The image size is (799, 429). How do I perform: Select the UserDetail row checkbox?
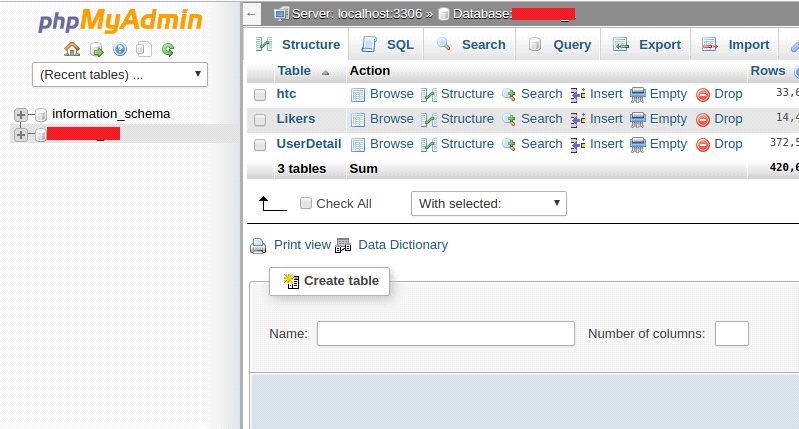(x=260, y=145)
